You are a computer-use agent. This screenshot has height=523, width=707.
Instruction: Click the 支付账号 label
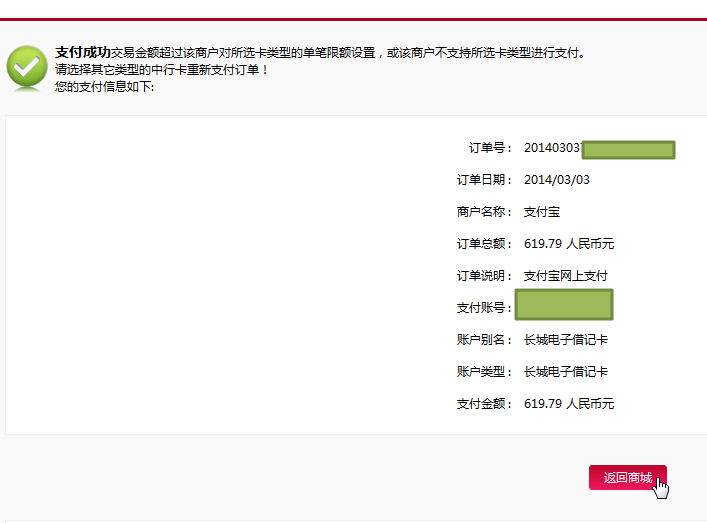click(484, 308)
